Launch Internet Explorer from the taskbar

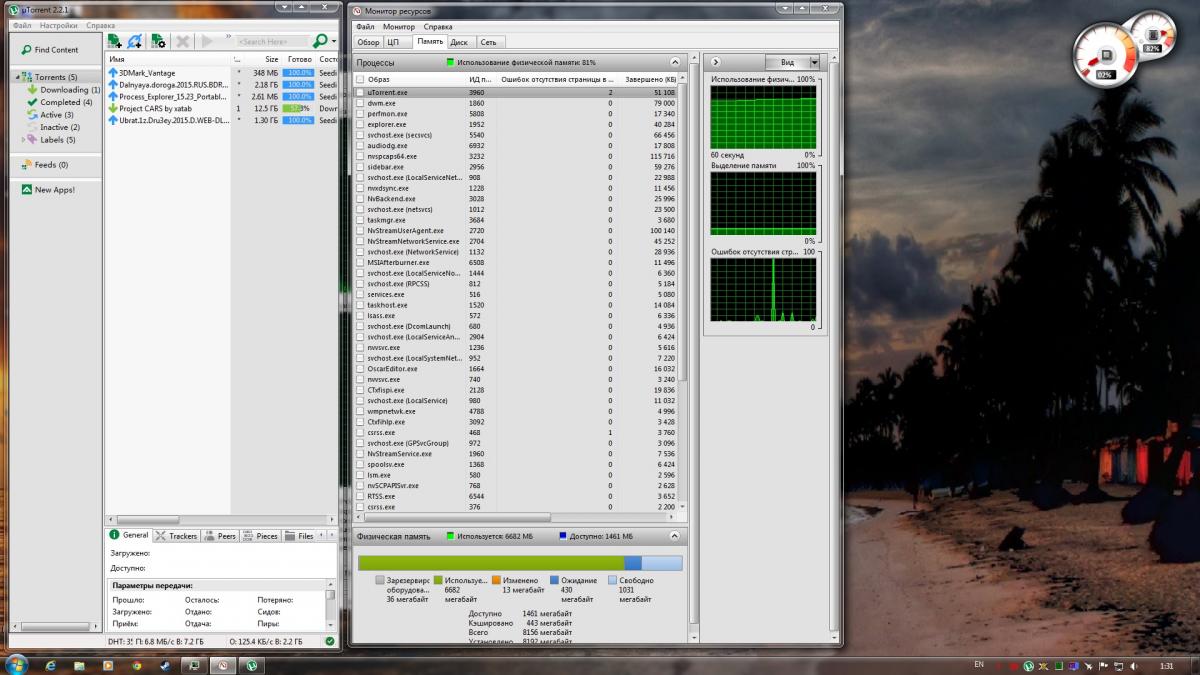click(x=50, y=665)
